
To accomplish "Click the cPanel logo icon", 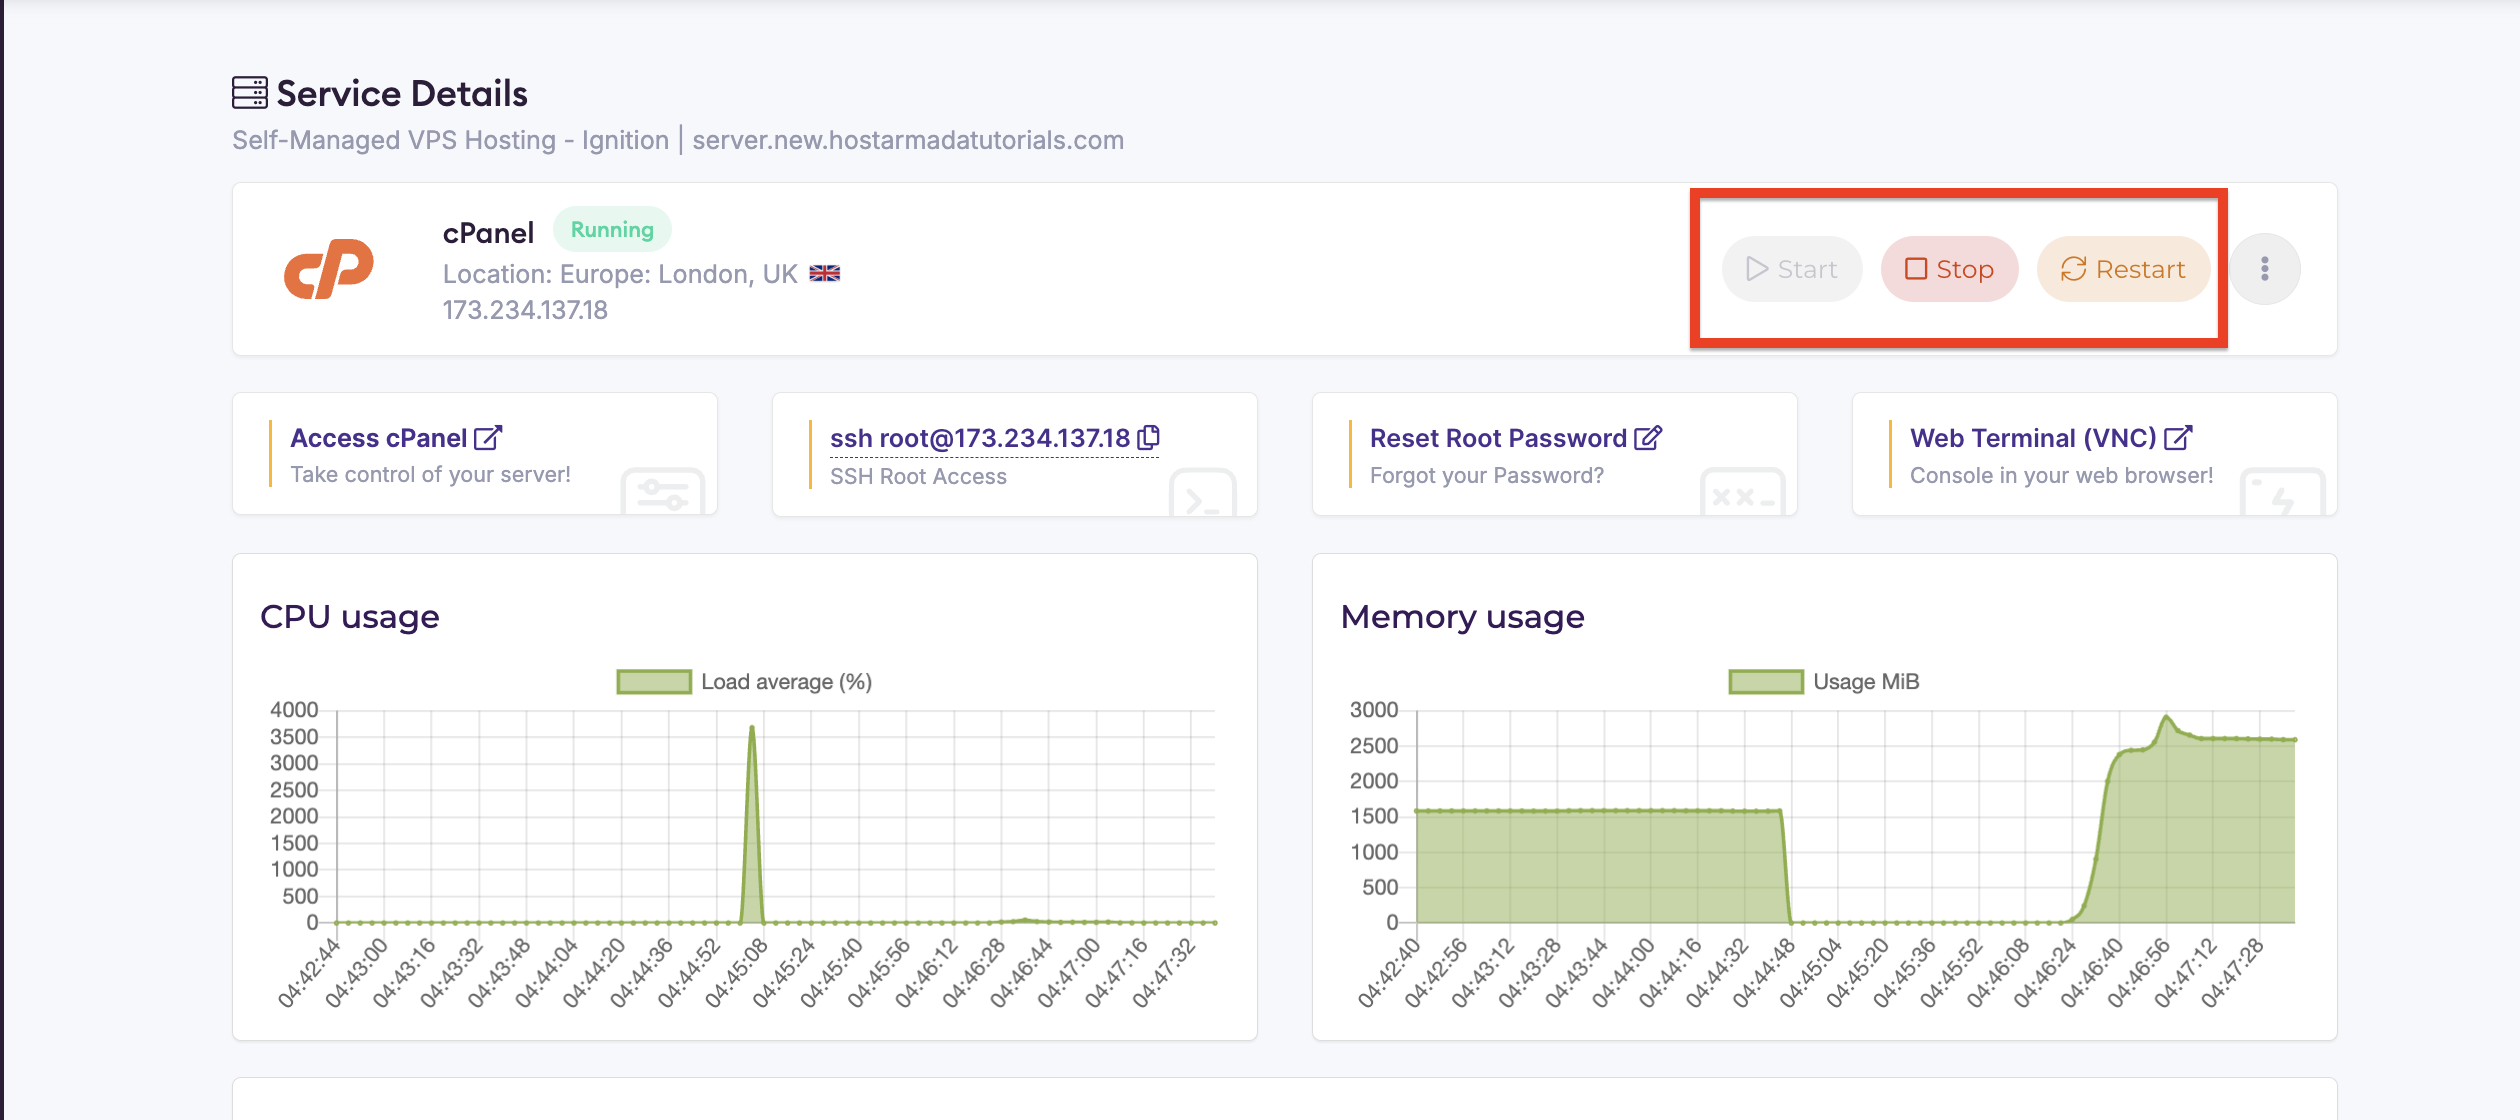I will (x=329, y=269).
